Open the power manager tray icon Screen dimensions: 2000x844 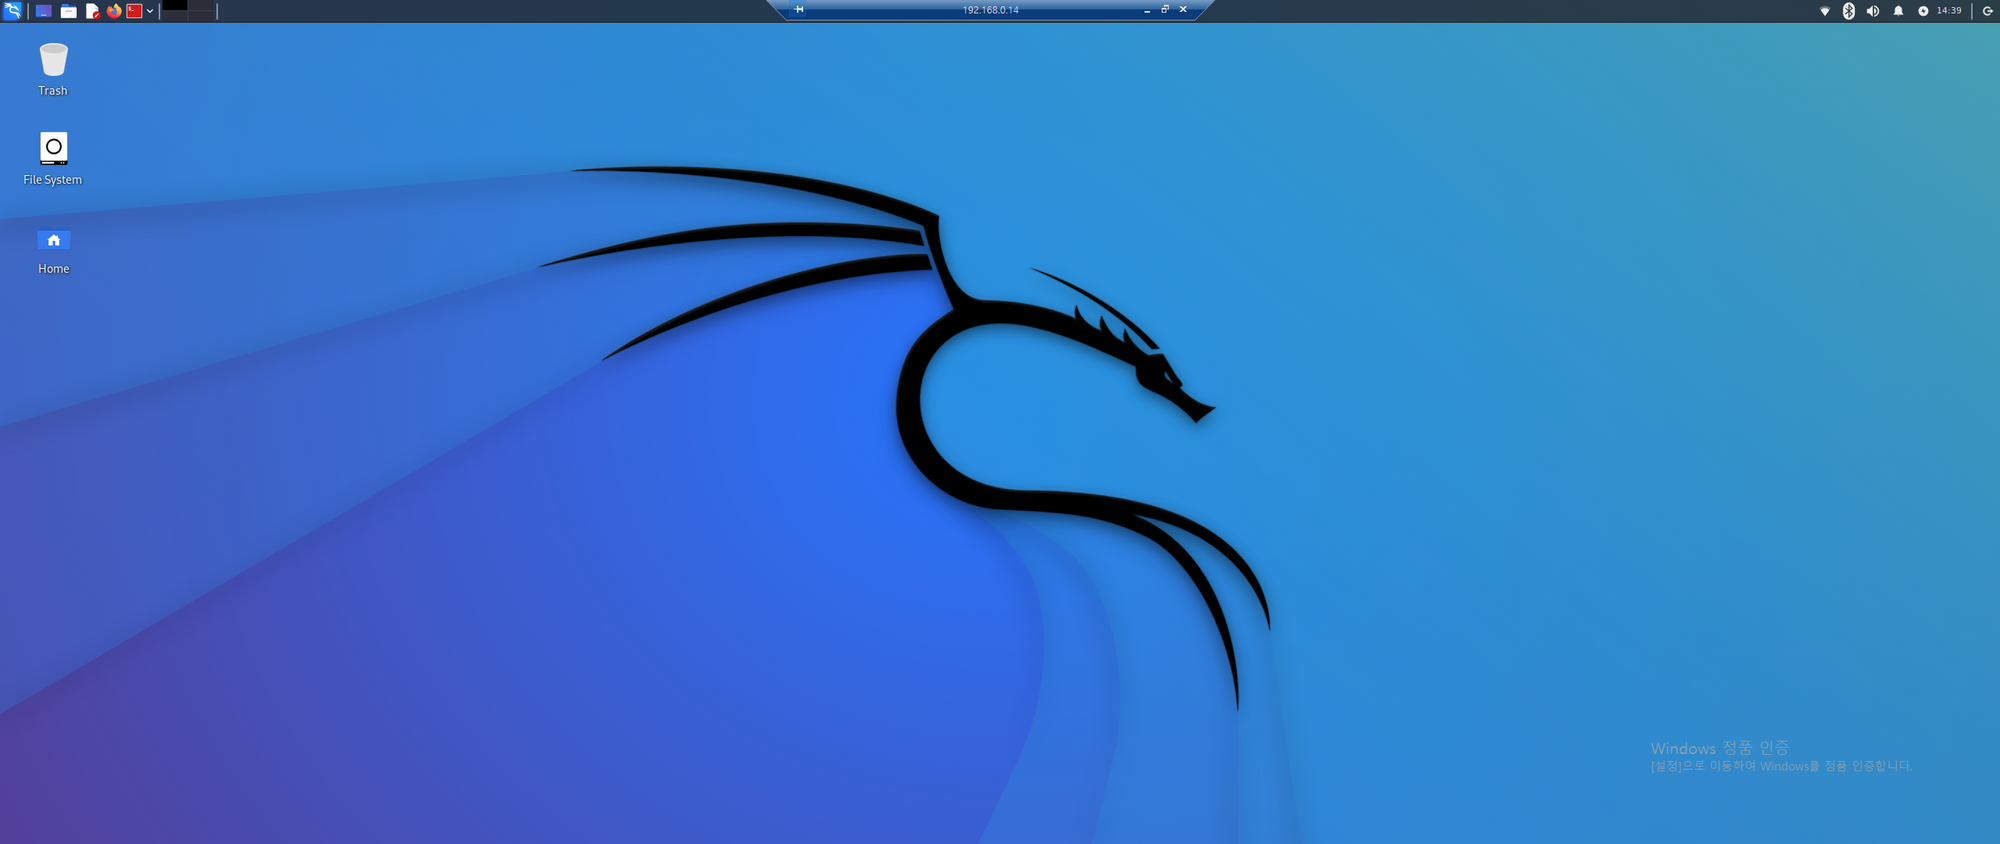(1923, 11)
